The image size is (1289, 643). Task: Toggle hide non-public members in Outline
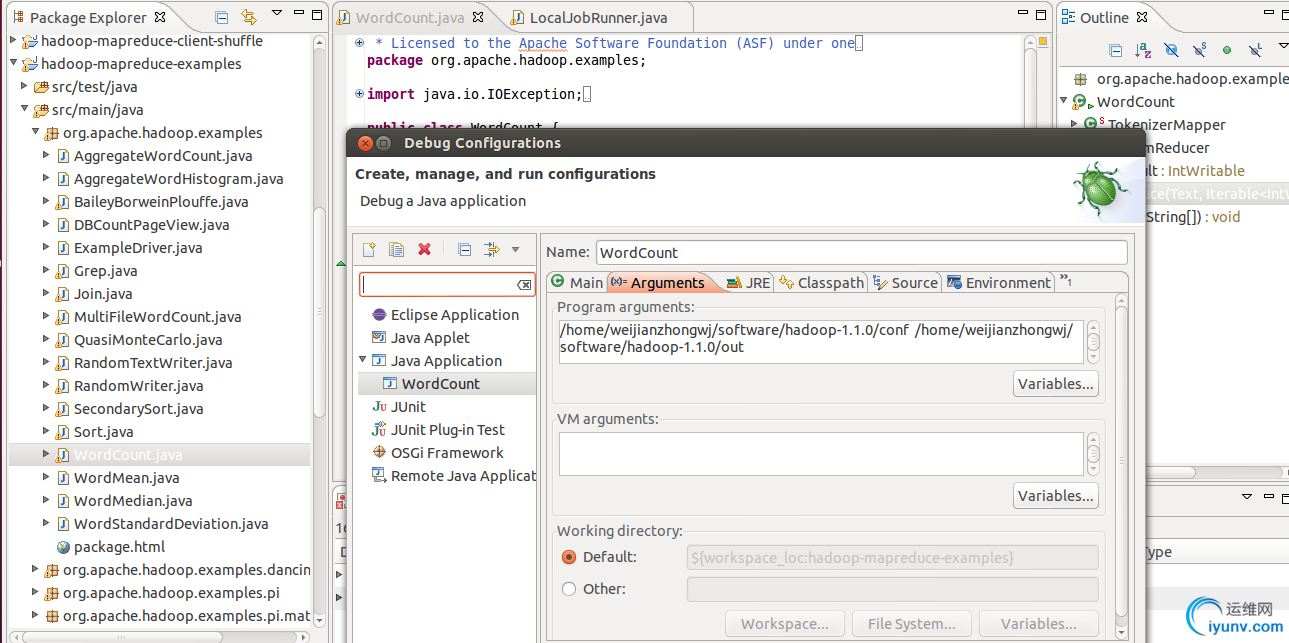[x=1227, y=50]
